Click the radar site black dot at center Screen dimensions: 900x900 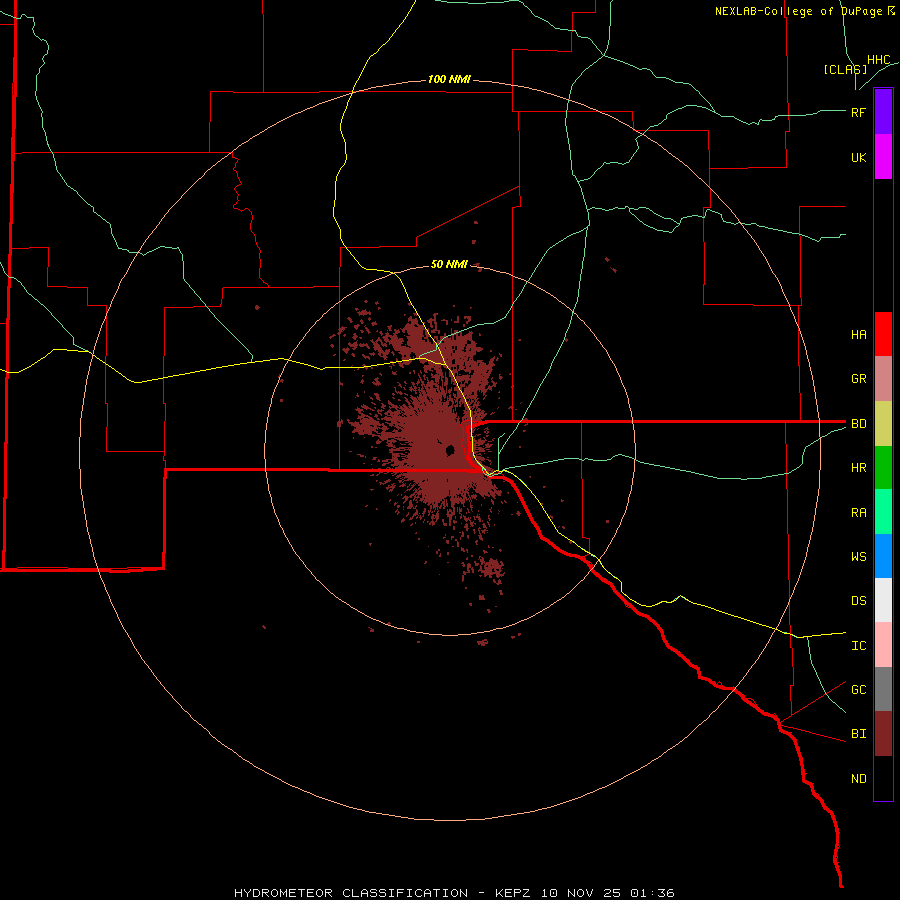click(451, 450)
